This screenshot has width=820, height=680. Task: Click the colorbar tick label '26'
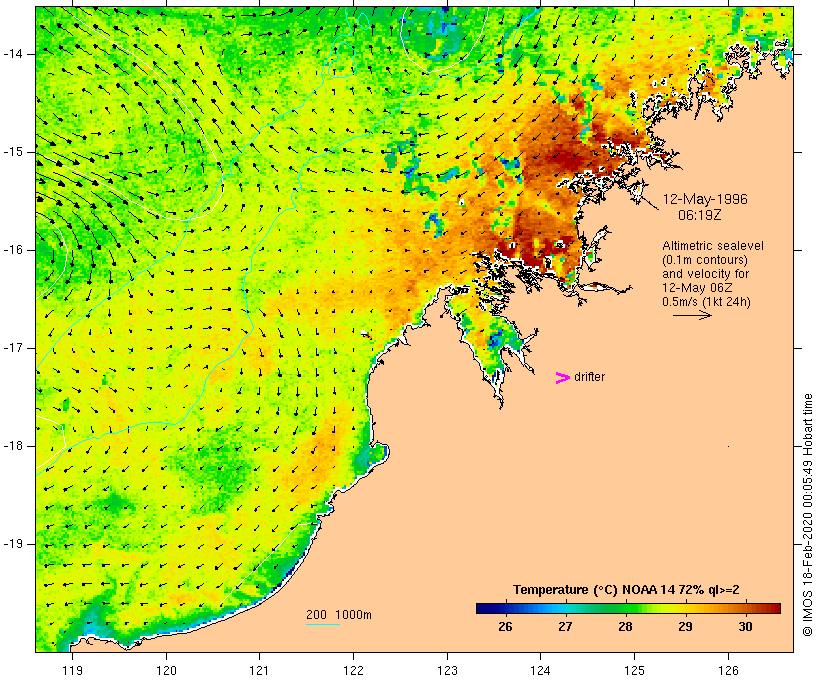click(x=505, y=627)
